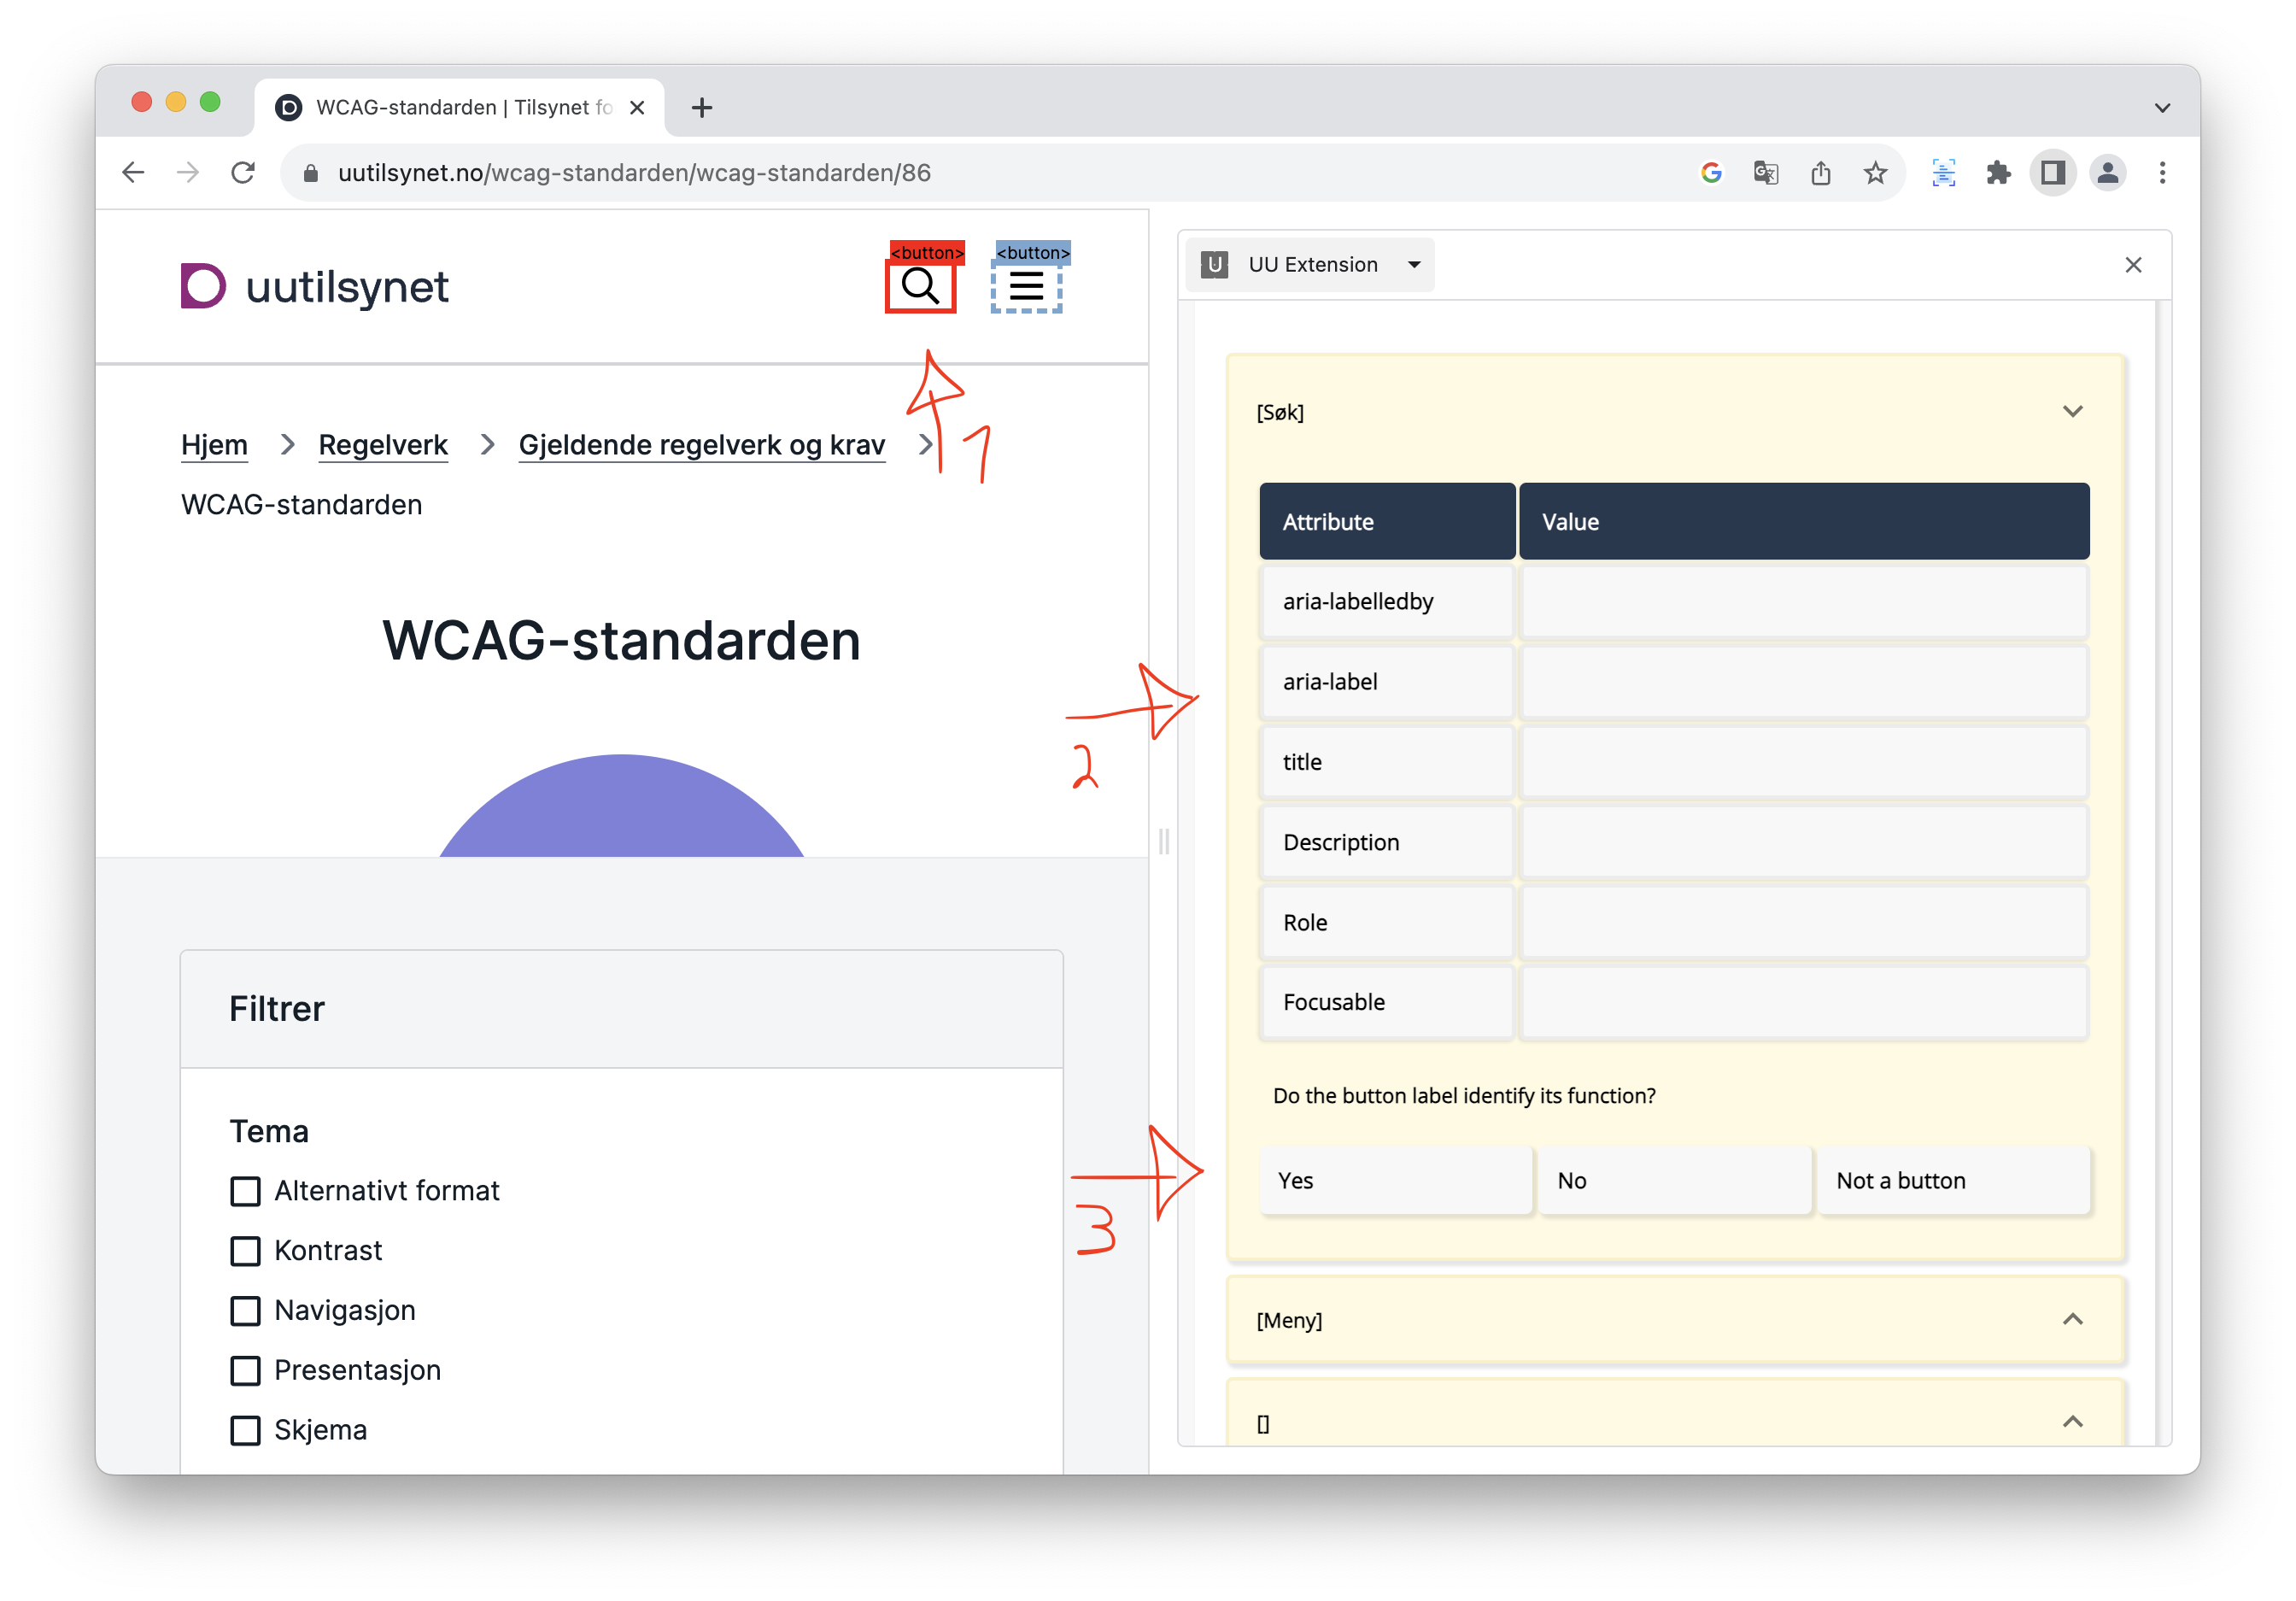
Task: Answer Yes to button label question
Action: pos(1395,1181)
